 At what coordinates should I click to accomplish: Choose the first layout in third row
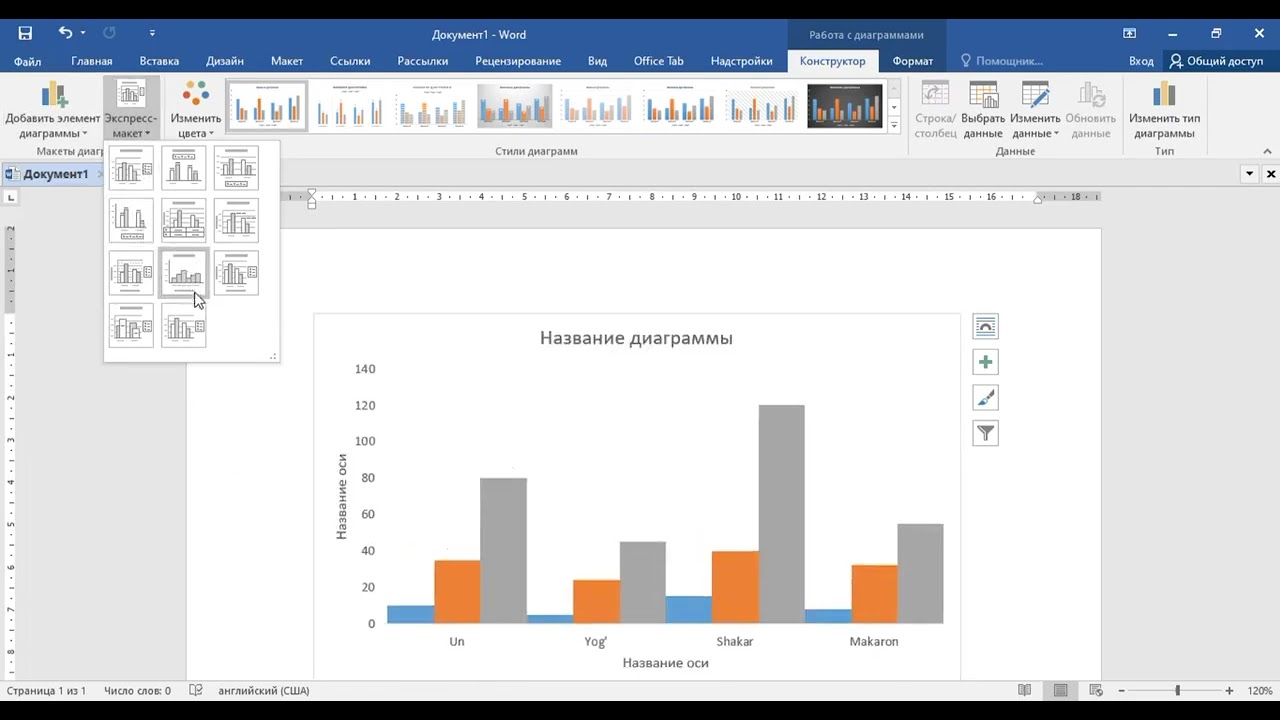(x=131, y=272)
